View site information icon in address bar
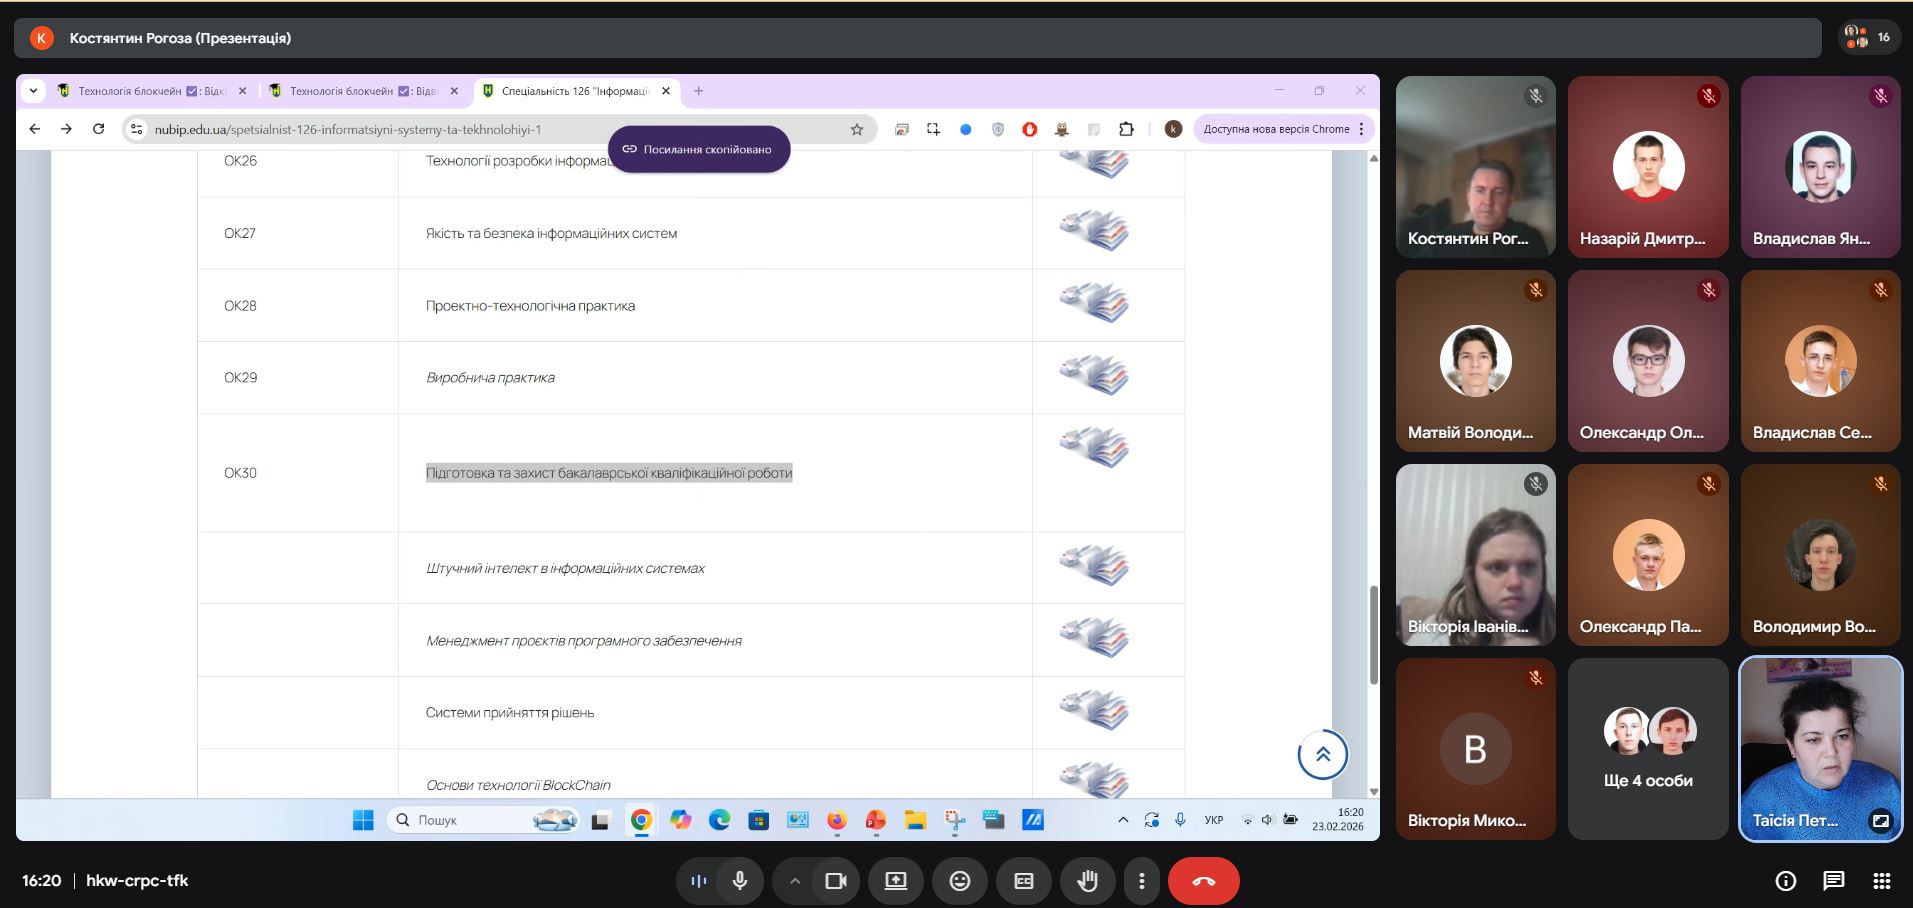 tap(137, 129)
